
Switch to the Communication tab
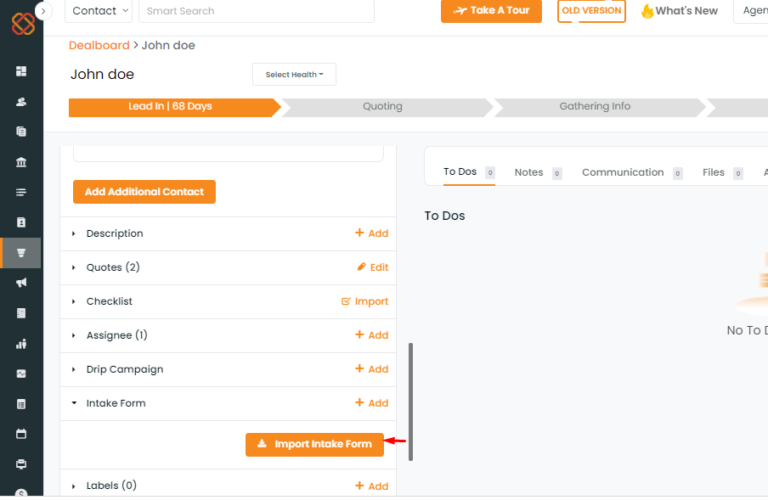tap(631, 172)
